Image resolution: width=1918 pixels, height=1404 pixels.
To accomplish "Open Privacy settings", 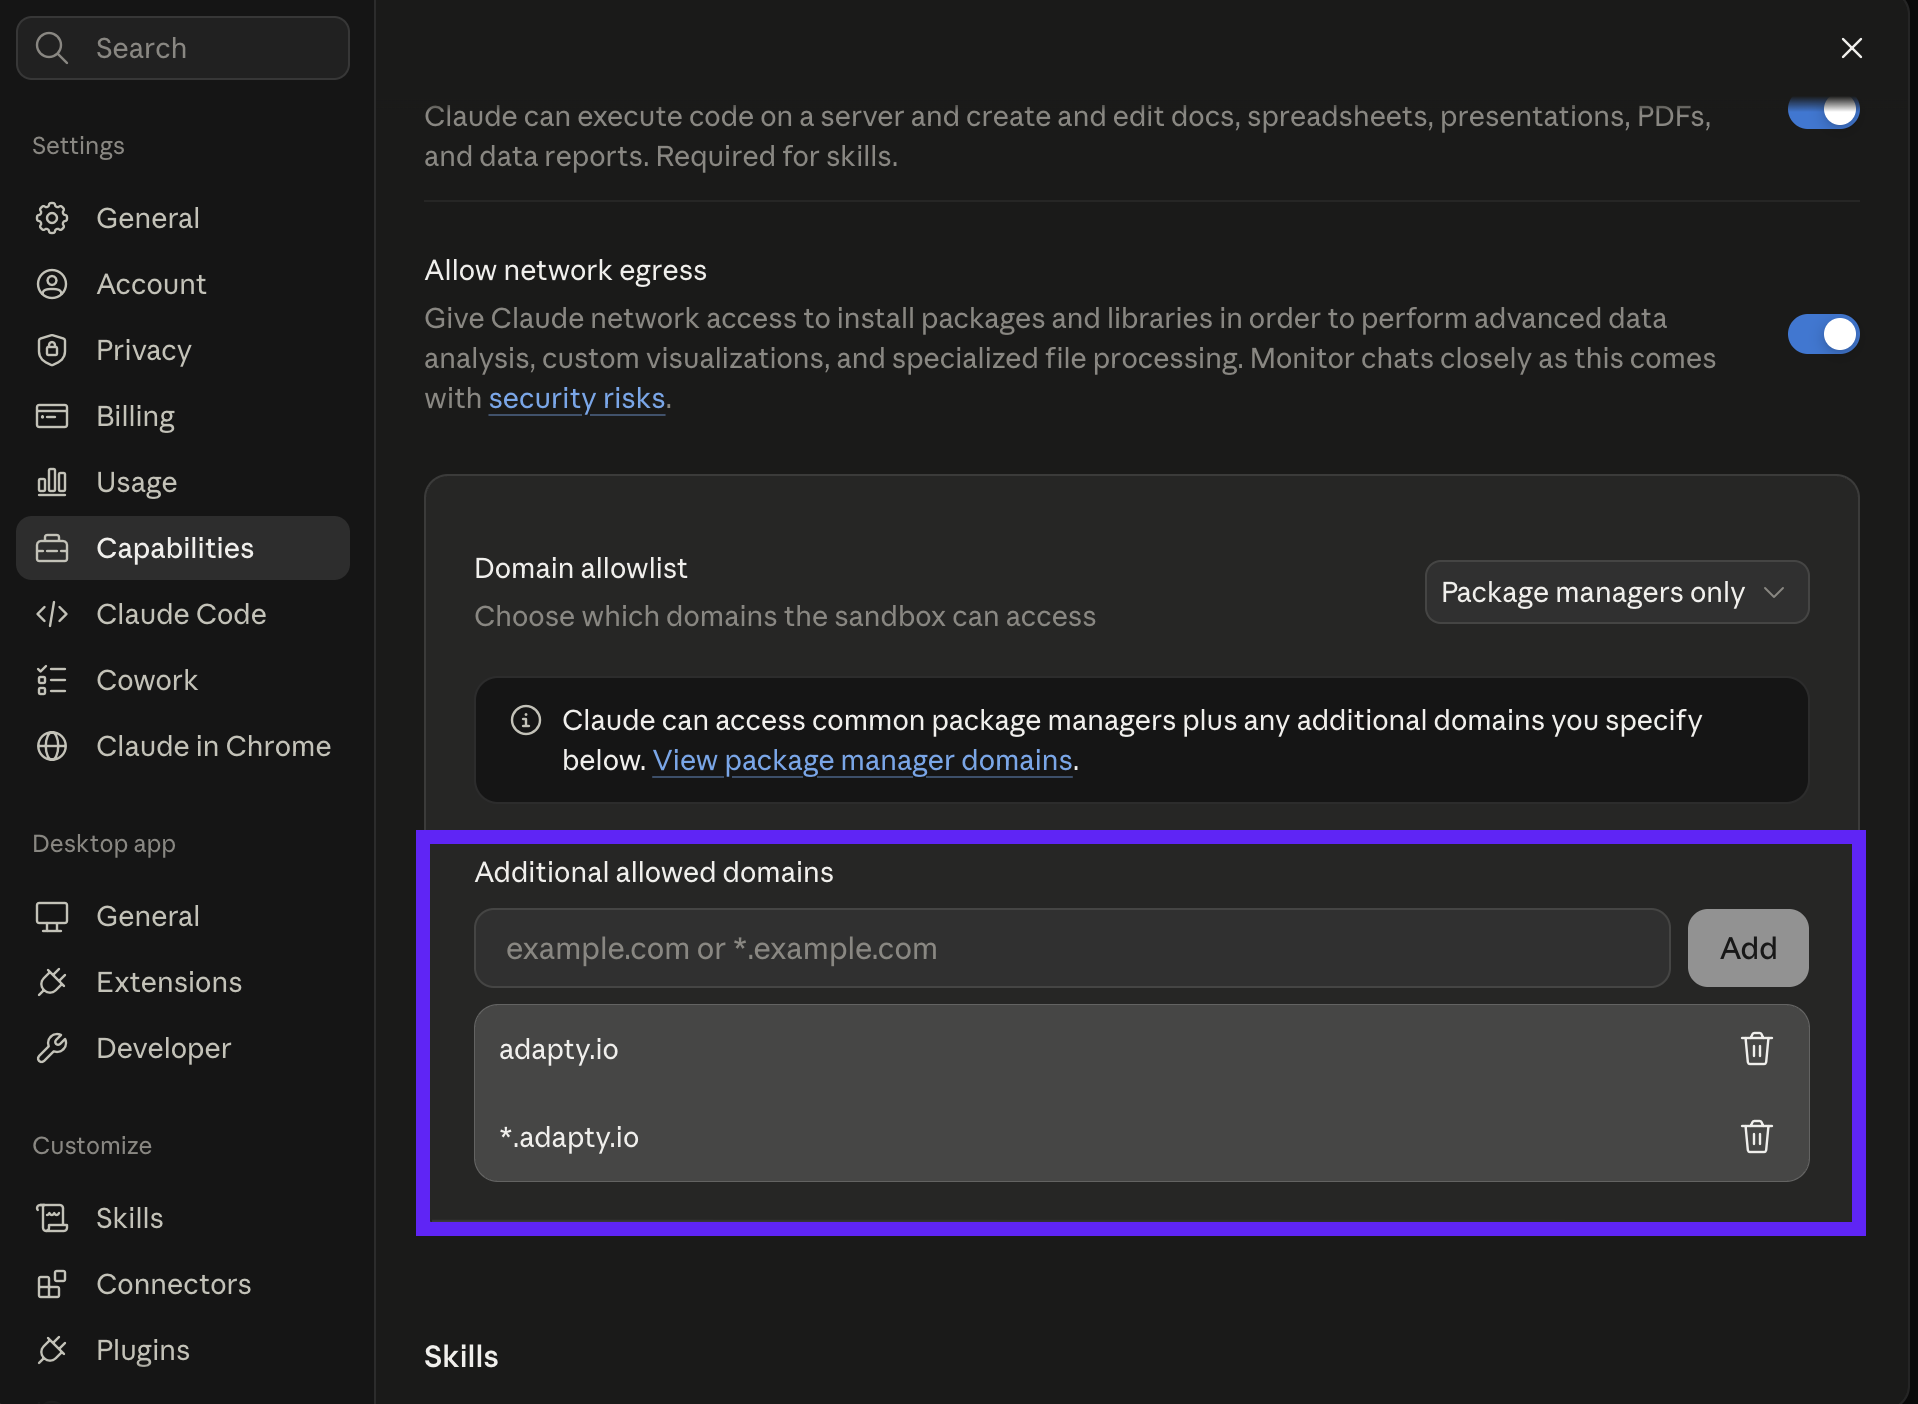I will (183, 350).
